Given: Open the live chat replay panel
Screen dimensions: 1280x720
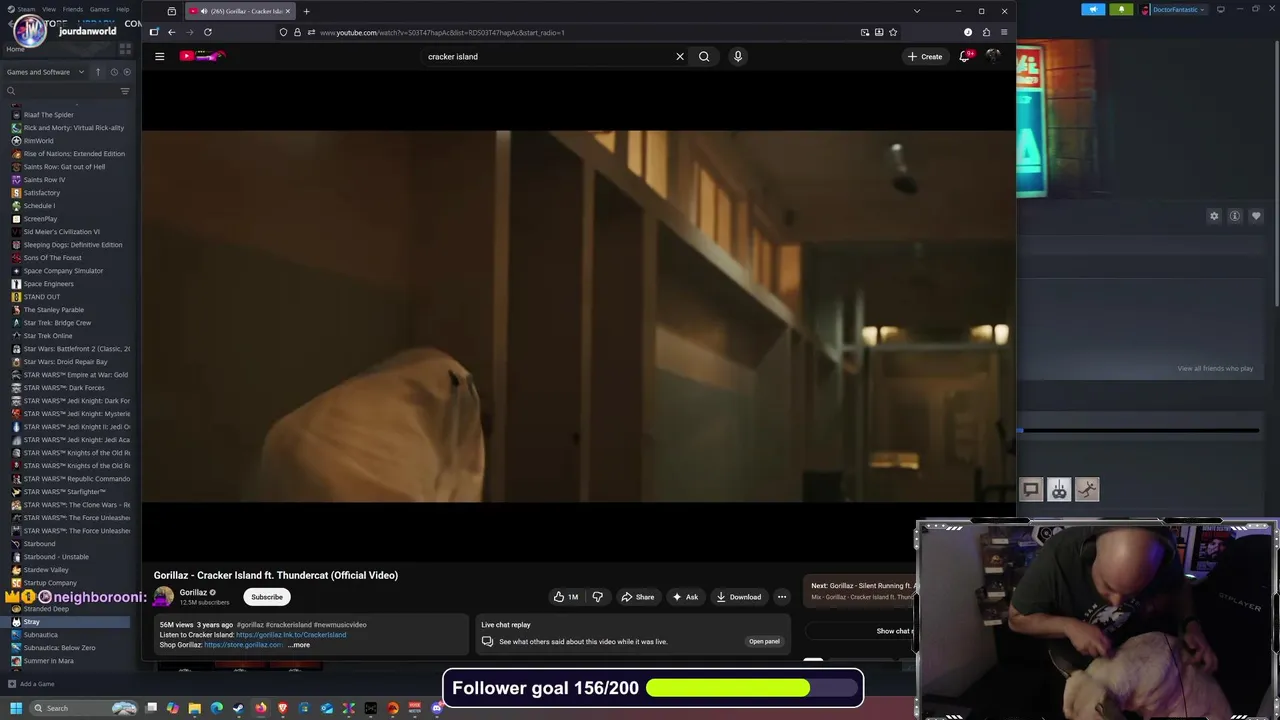Looking at the screenshot, I should coord(764,641).
